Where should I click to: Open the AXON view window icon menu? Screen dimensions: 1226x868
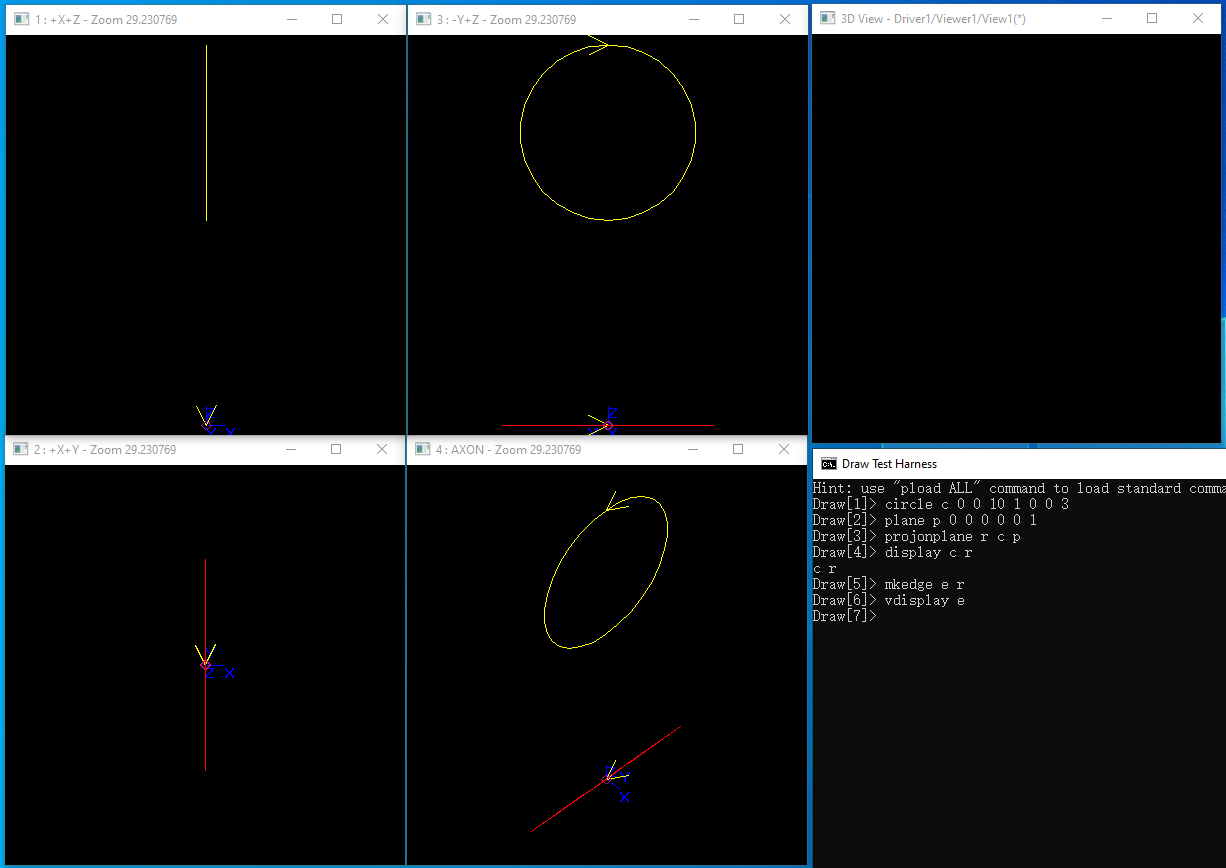pyautogui.click(x=422, y=450)
